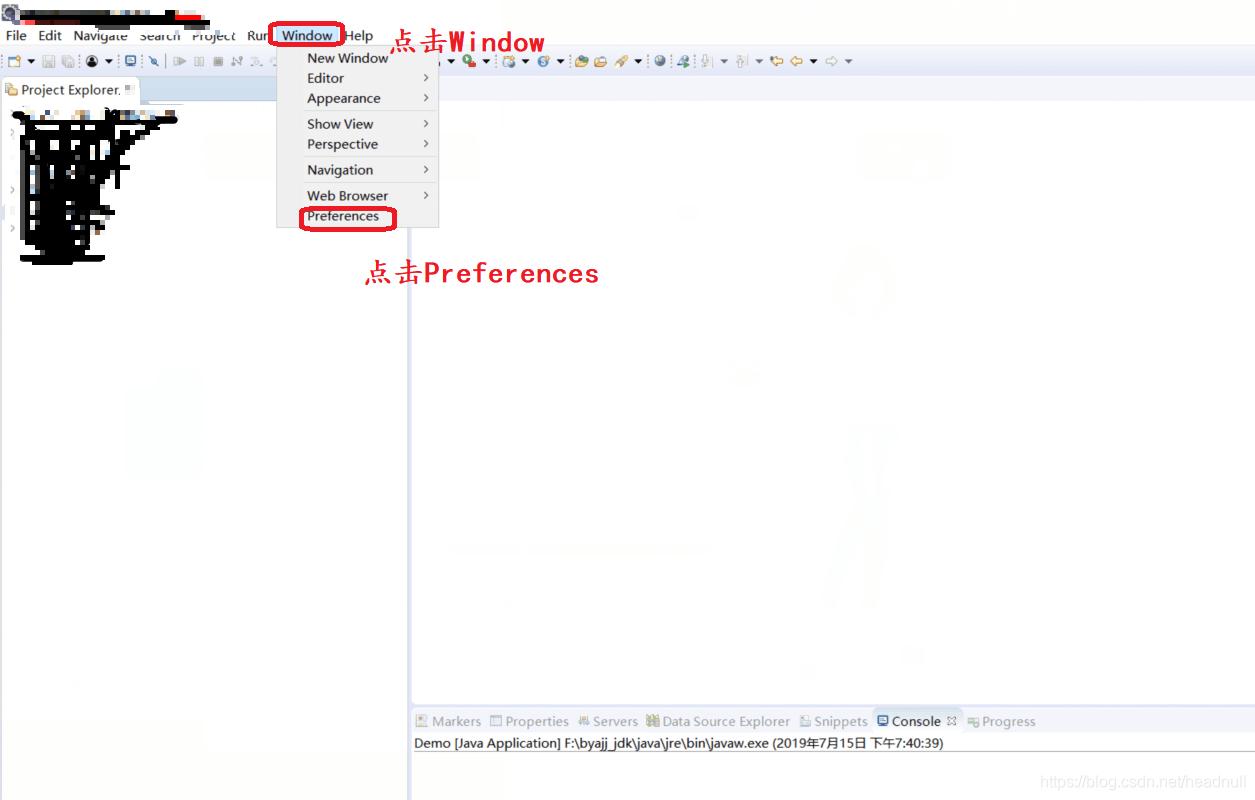Expand the Navigation submenu

click(358, 170)
